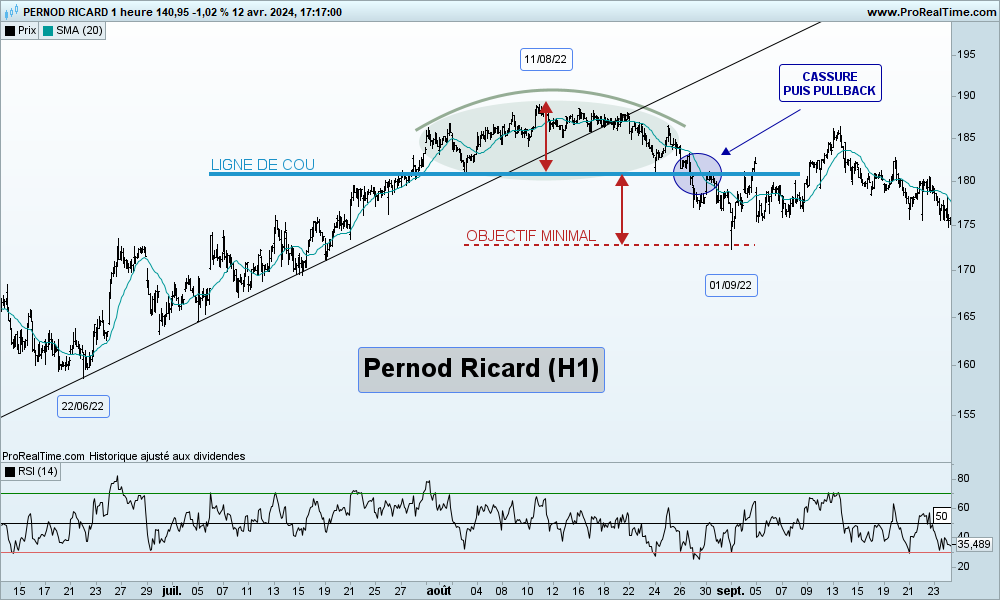1000x600 pixels.
Task: Click the 190 price axis value
Action: coord(966,96)
